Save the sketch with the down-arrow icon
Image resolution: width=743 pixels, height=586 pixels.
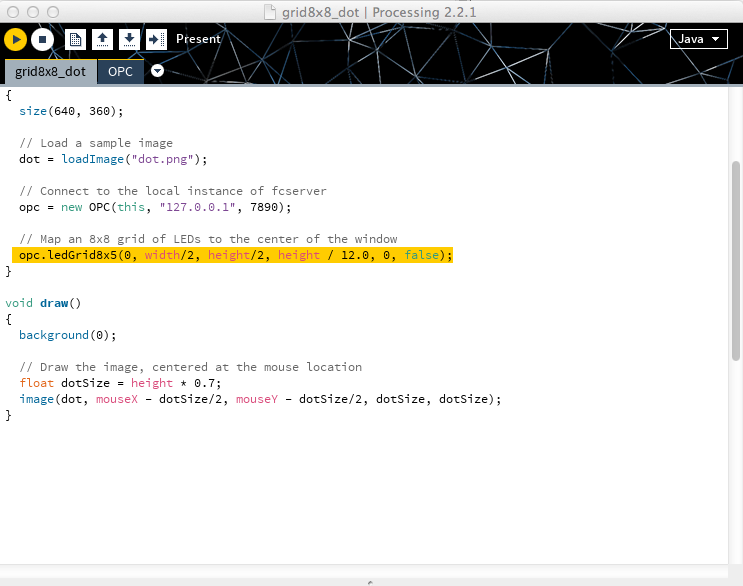(129, 39)
